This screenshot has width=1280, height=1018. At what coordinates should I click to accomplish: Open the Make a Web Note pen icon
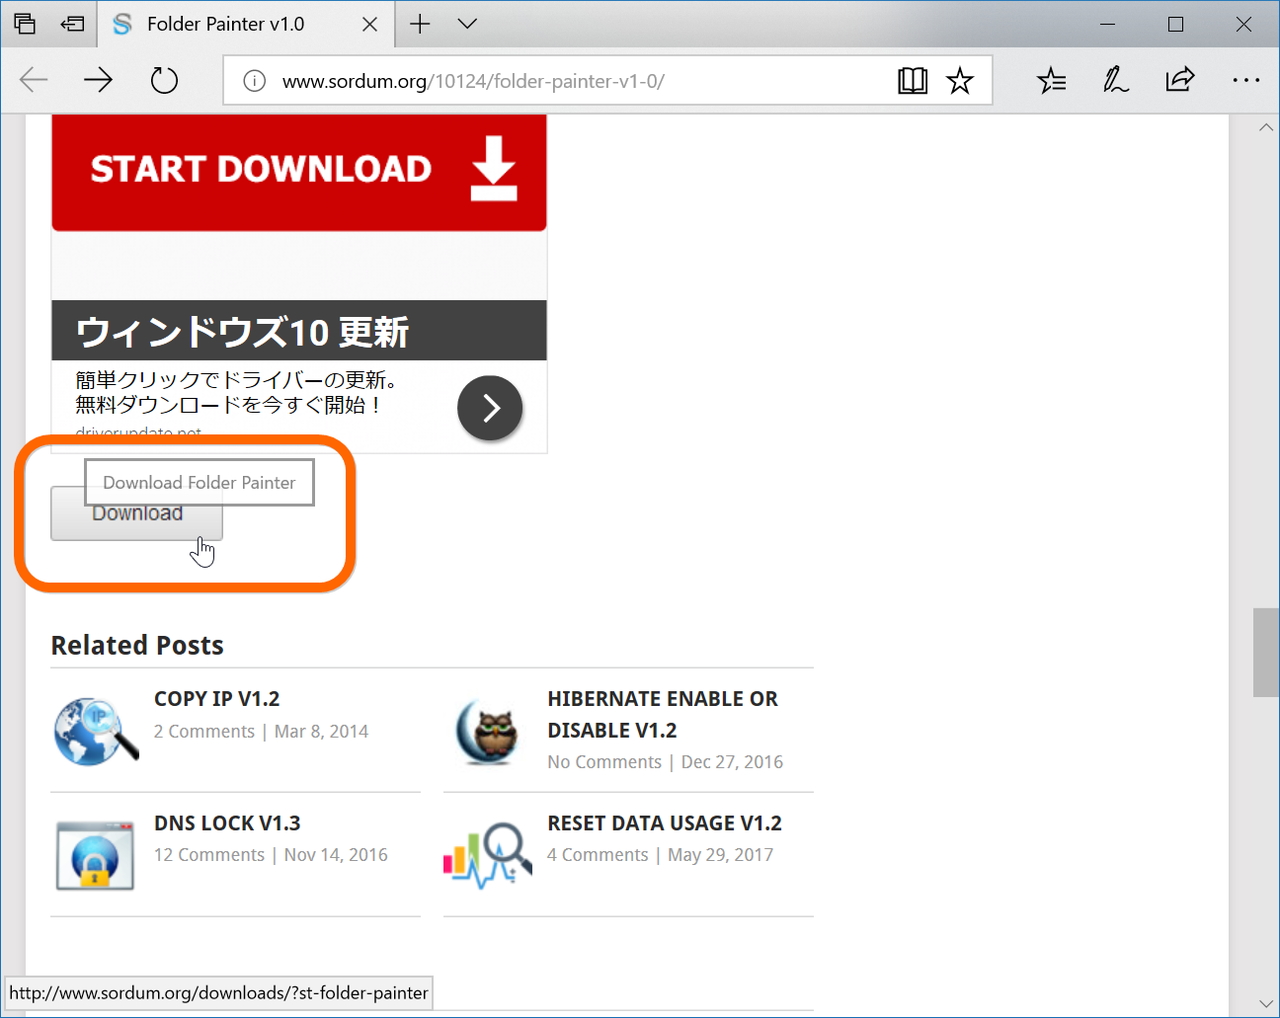pos(1116,80)
